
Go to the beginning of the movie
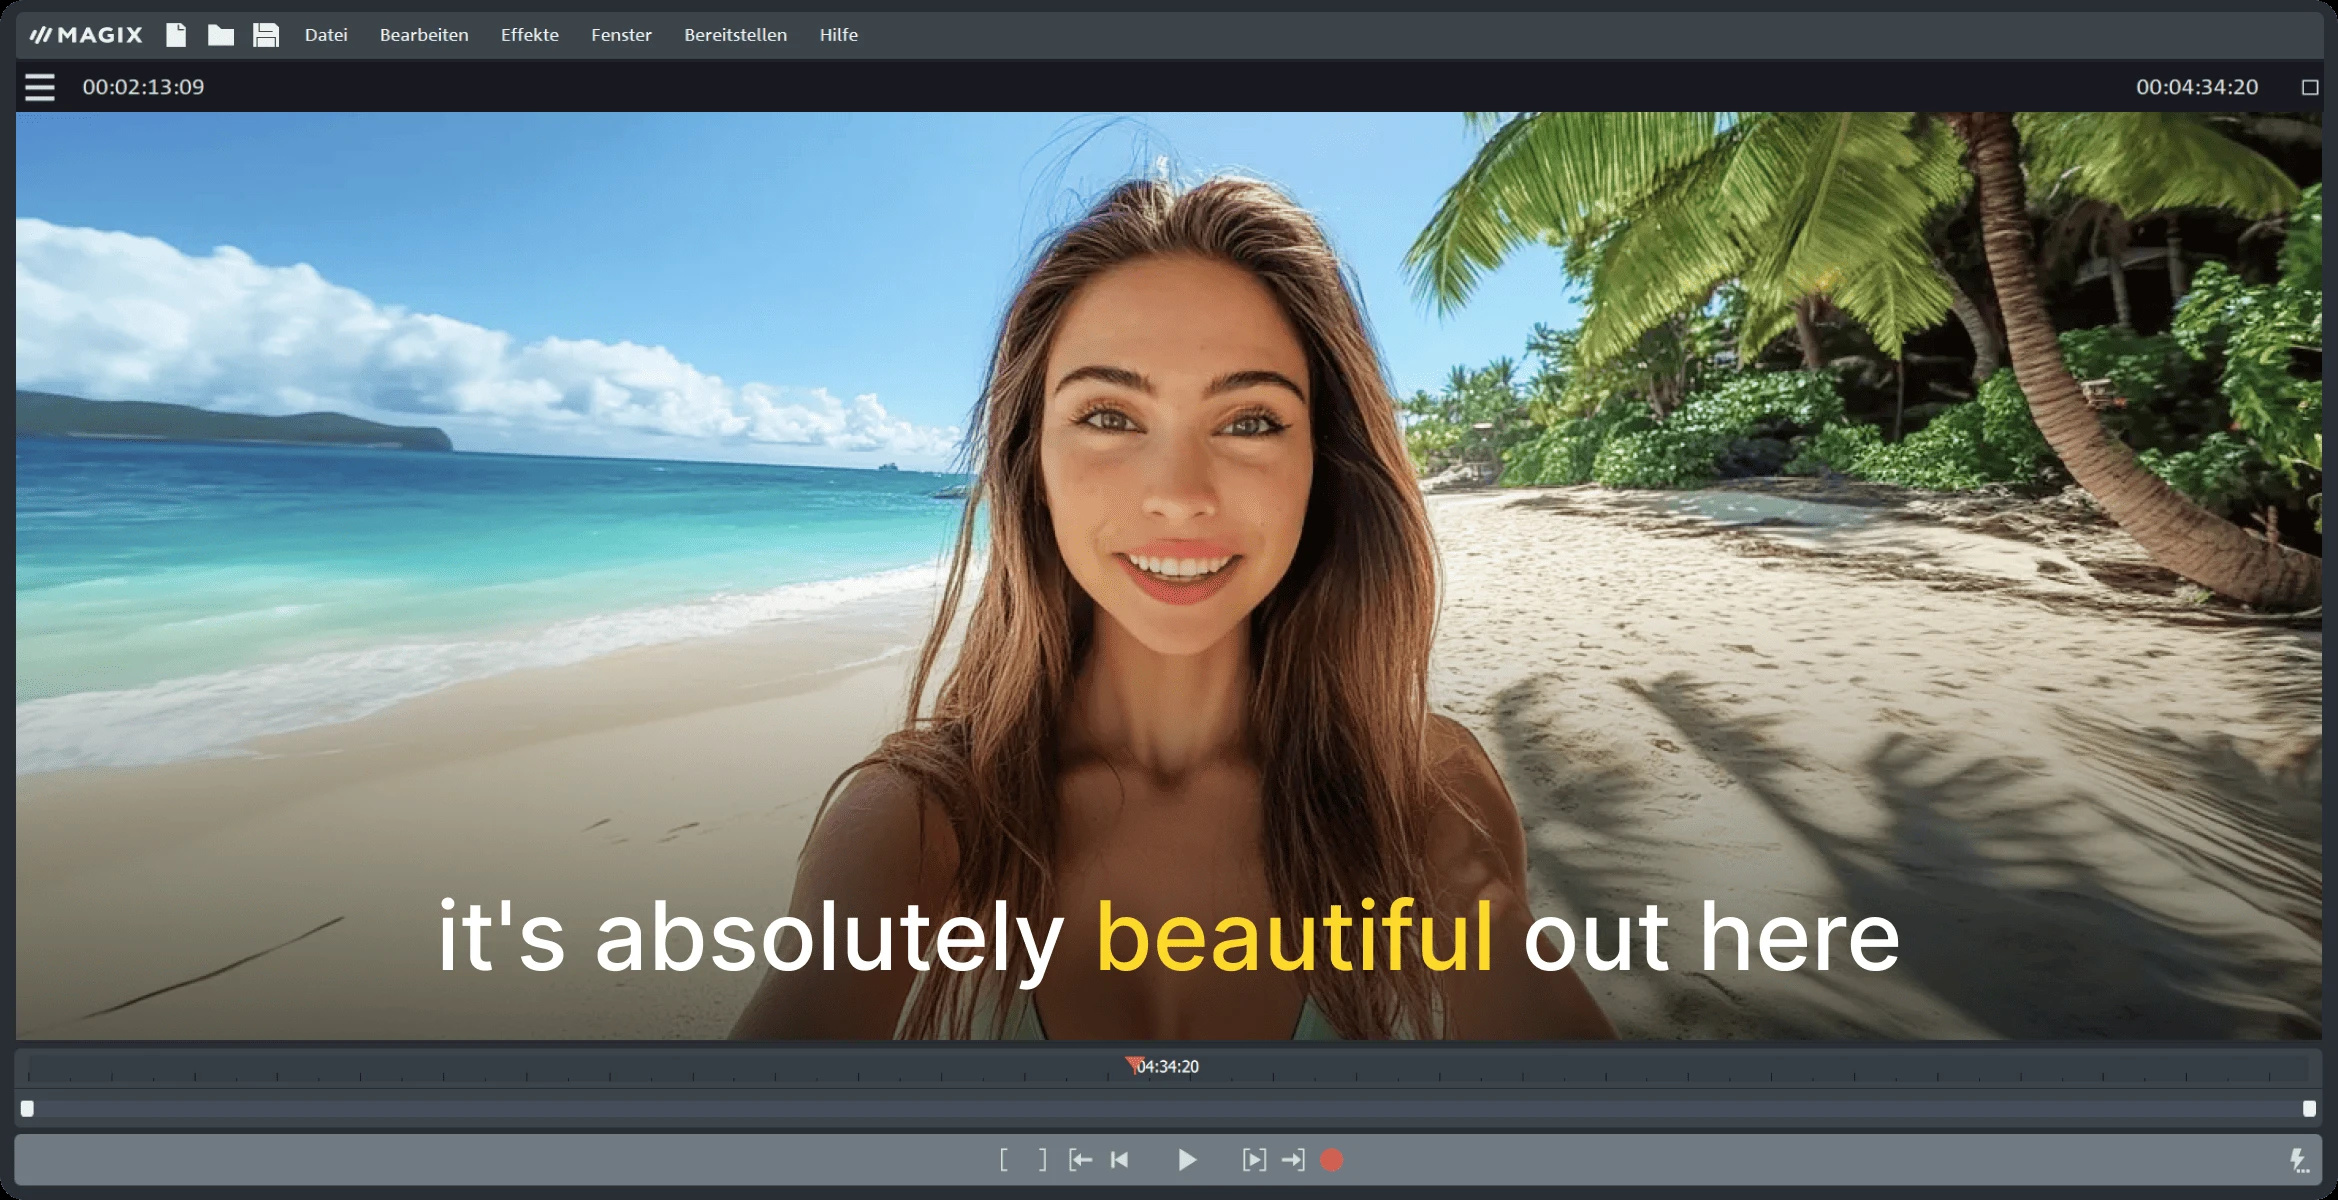click(1120, 1160)
